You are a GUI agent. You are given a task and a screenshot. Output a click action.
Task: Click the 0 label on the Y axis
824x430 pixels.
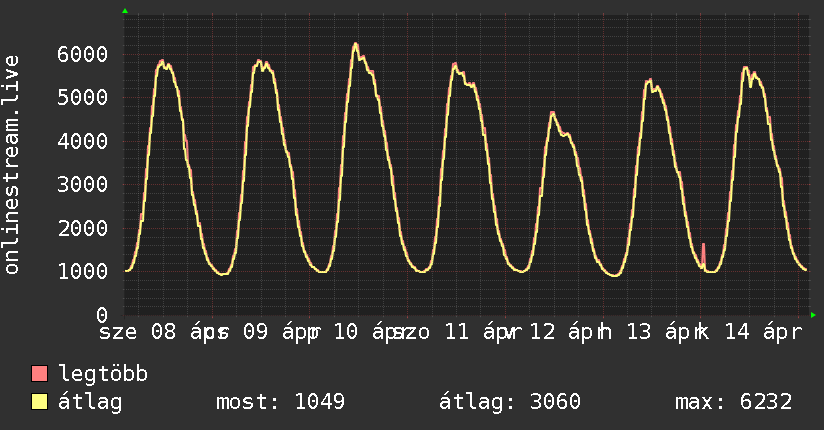pos(102,314)
